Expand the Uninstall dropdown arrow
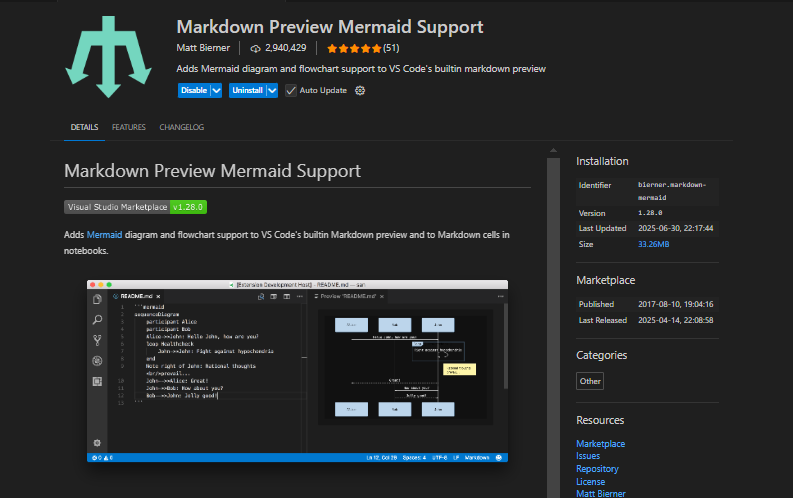Image resolution: width=793 pixels, height=498 pixels. (272, 90)
